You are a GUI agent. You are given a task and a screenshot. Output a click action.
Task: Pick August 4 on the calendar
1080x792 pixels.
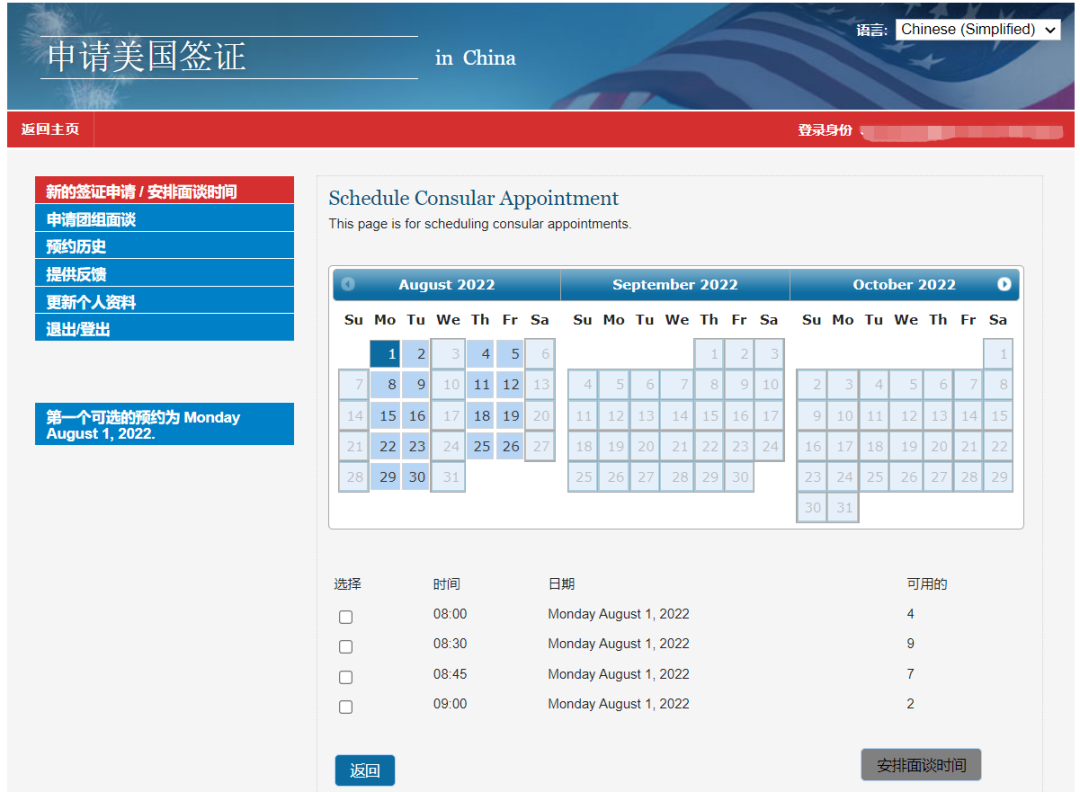(480, 354)
